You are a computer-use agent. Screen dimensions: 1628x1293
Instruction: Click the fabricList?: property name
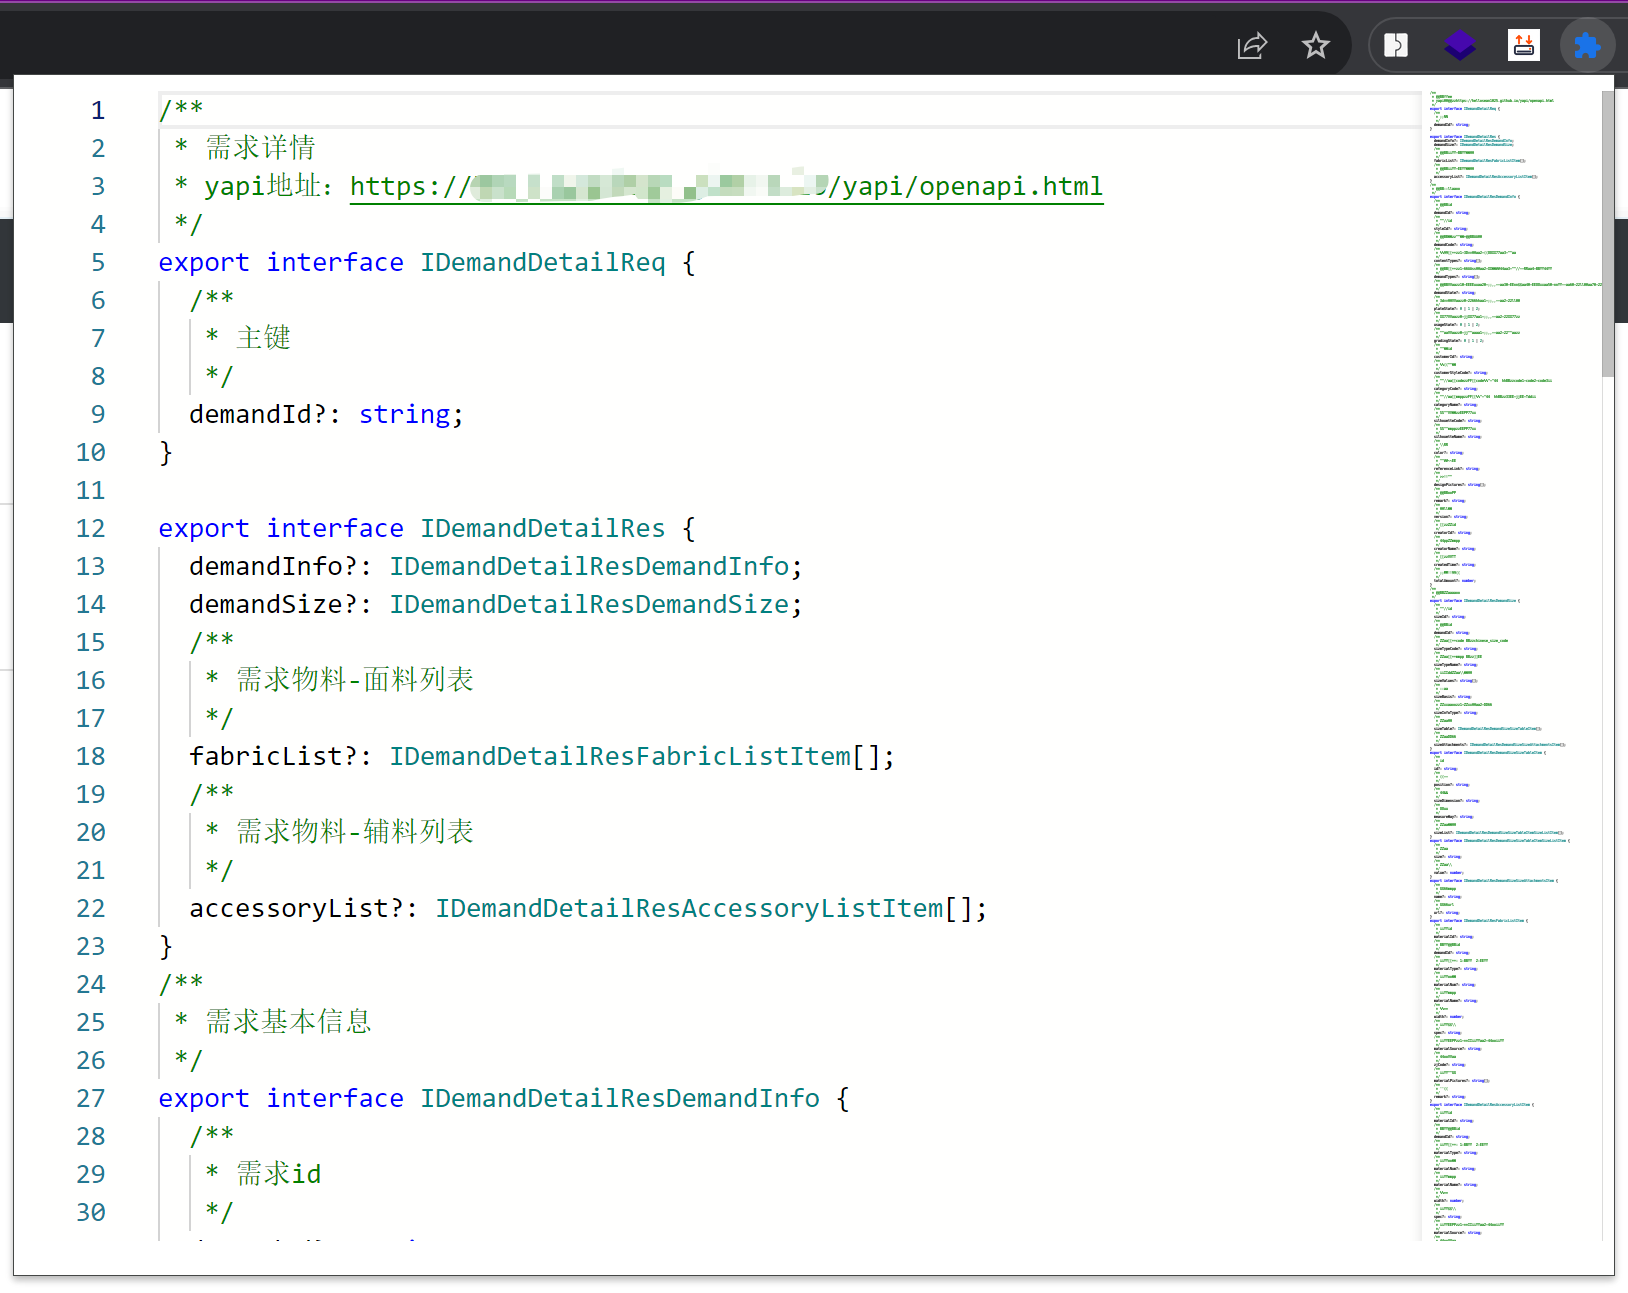tap(281, 756)
